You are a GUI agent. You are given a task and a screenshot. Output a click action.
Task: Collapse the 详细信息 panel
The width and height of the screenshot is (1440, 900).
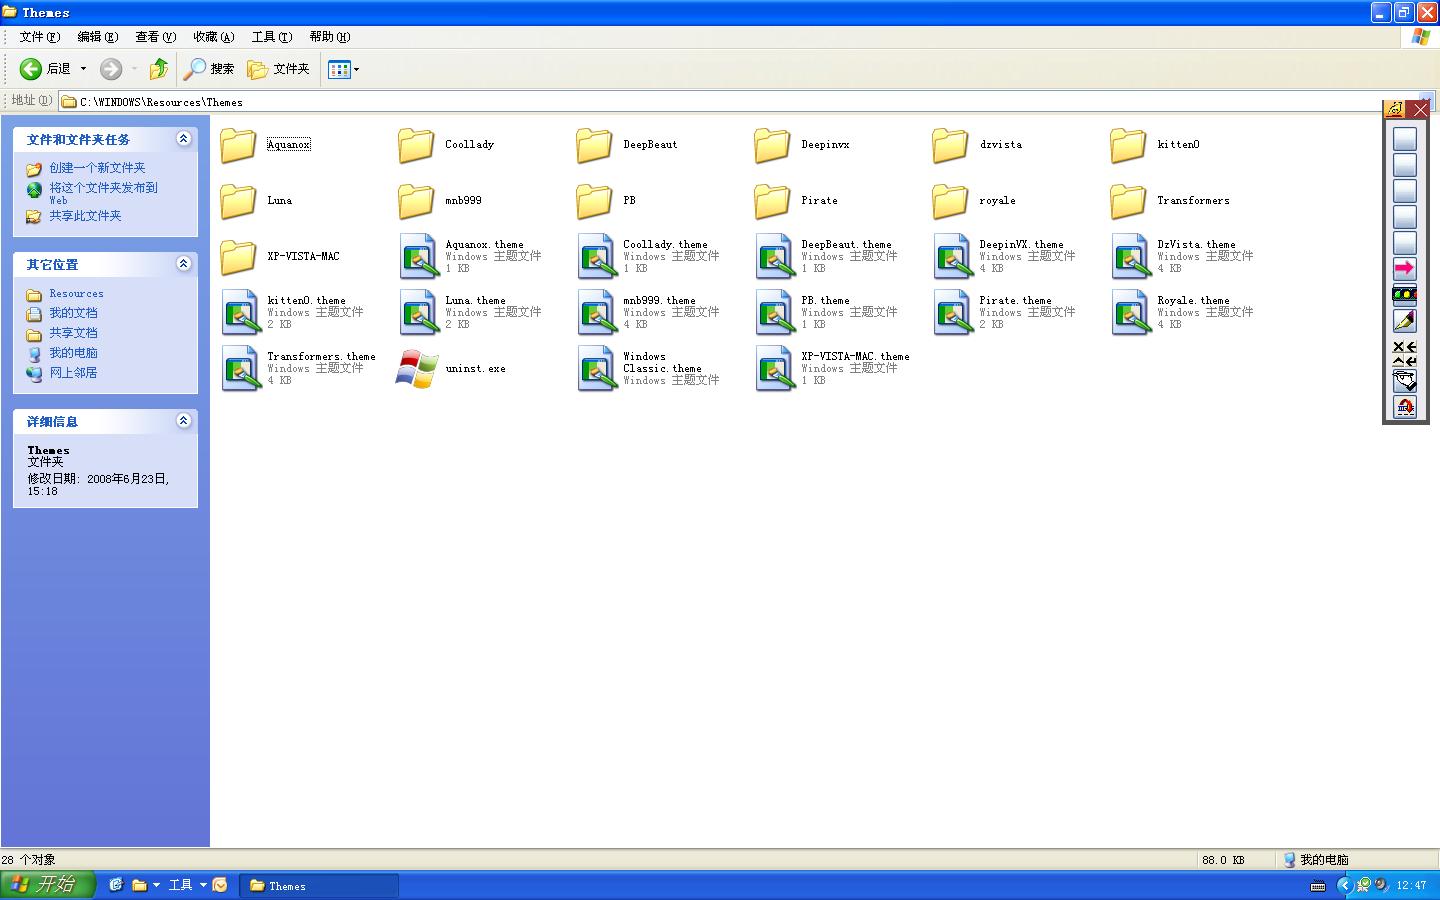point(183,421)
